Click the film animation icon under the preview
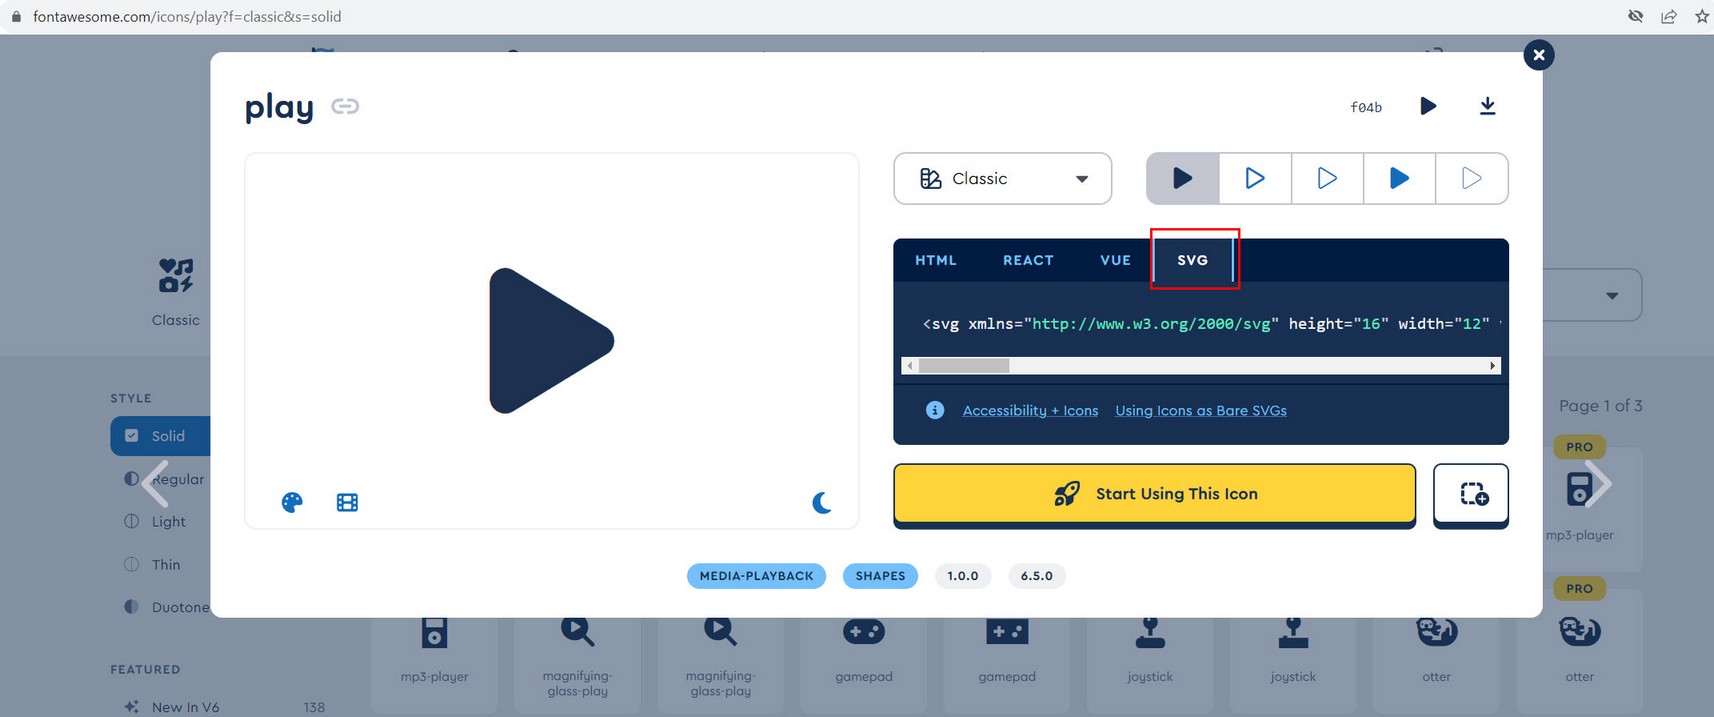The image size is (1714, 717). point(347,502)
